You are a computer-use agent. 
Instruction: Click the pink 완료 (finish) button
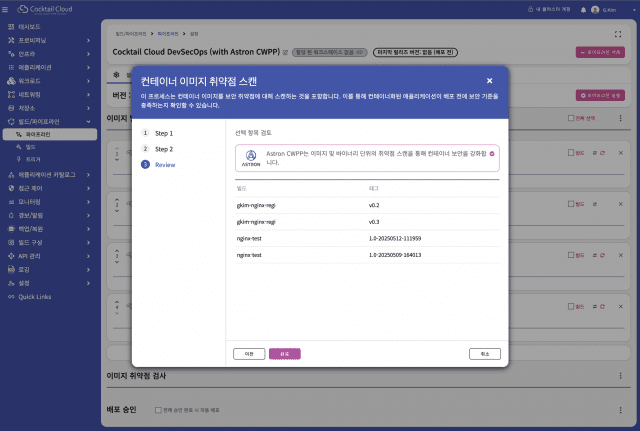[x=284, y=354]
